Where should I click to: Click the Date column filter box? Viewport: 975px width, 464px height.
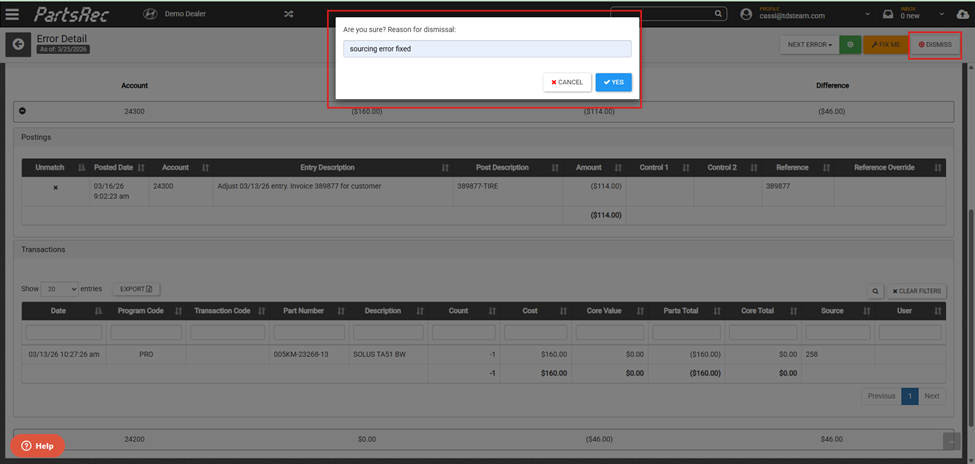pos(64,332)
